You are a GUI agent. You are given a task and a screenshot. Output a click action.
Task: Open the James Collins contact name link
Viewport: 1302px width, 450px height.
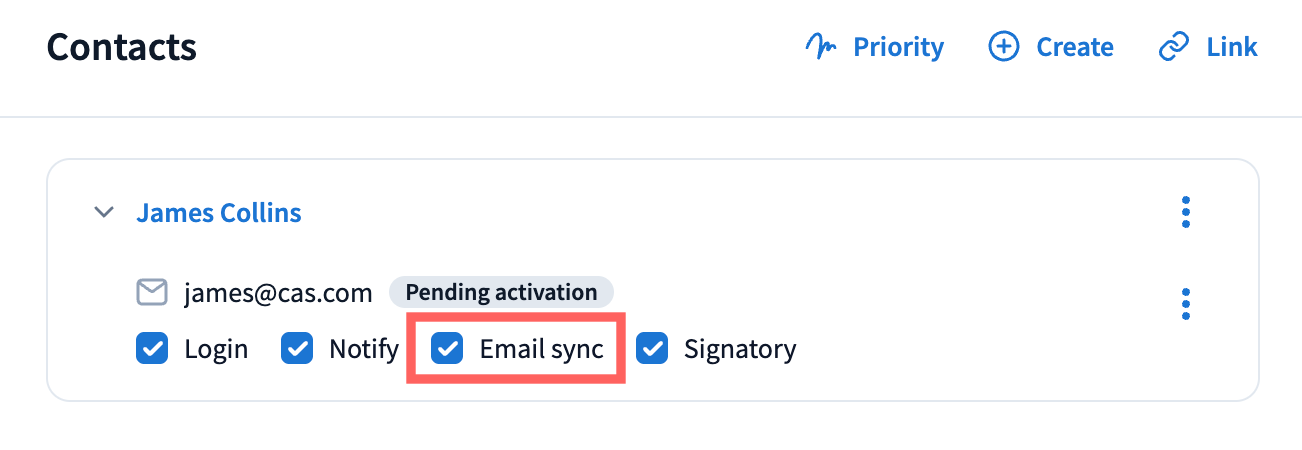pos(219,213)
